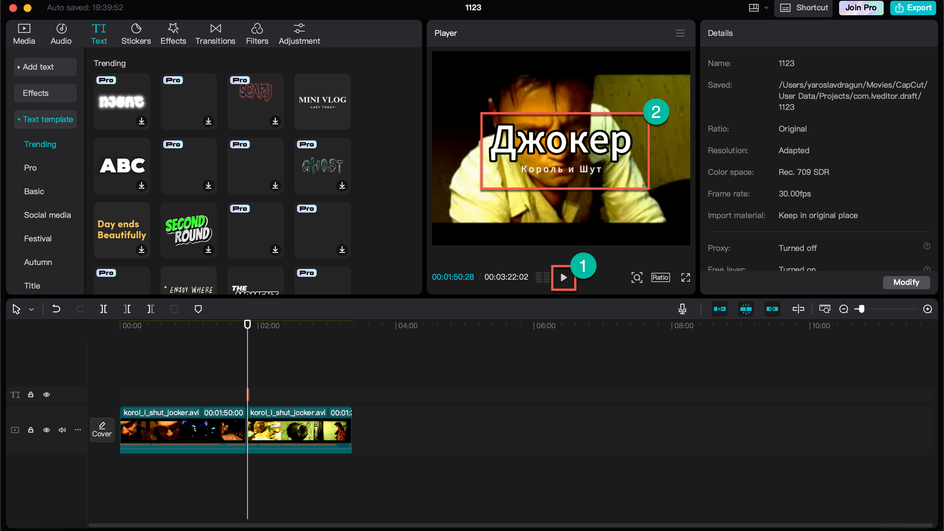Screen dimensions: 944x531
Task: Play the video preview
Action: point(564,278)
